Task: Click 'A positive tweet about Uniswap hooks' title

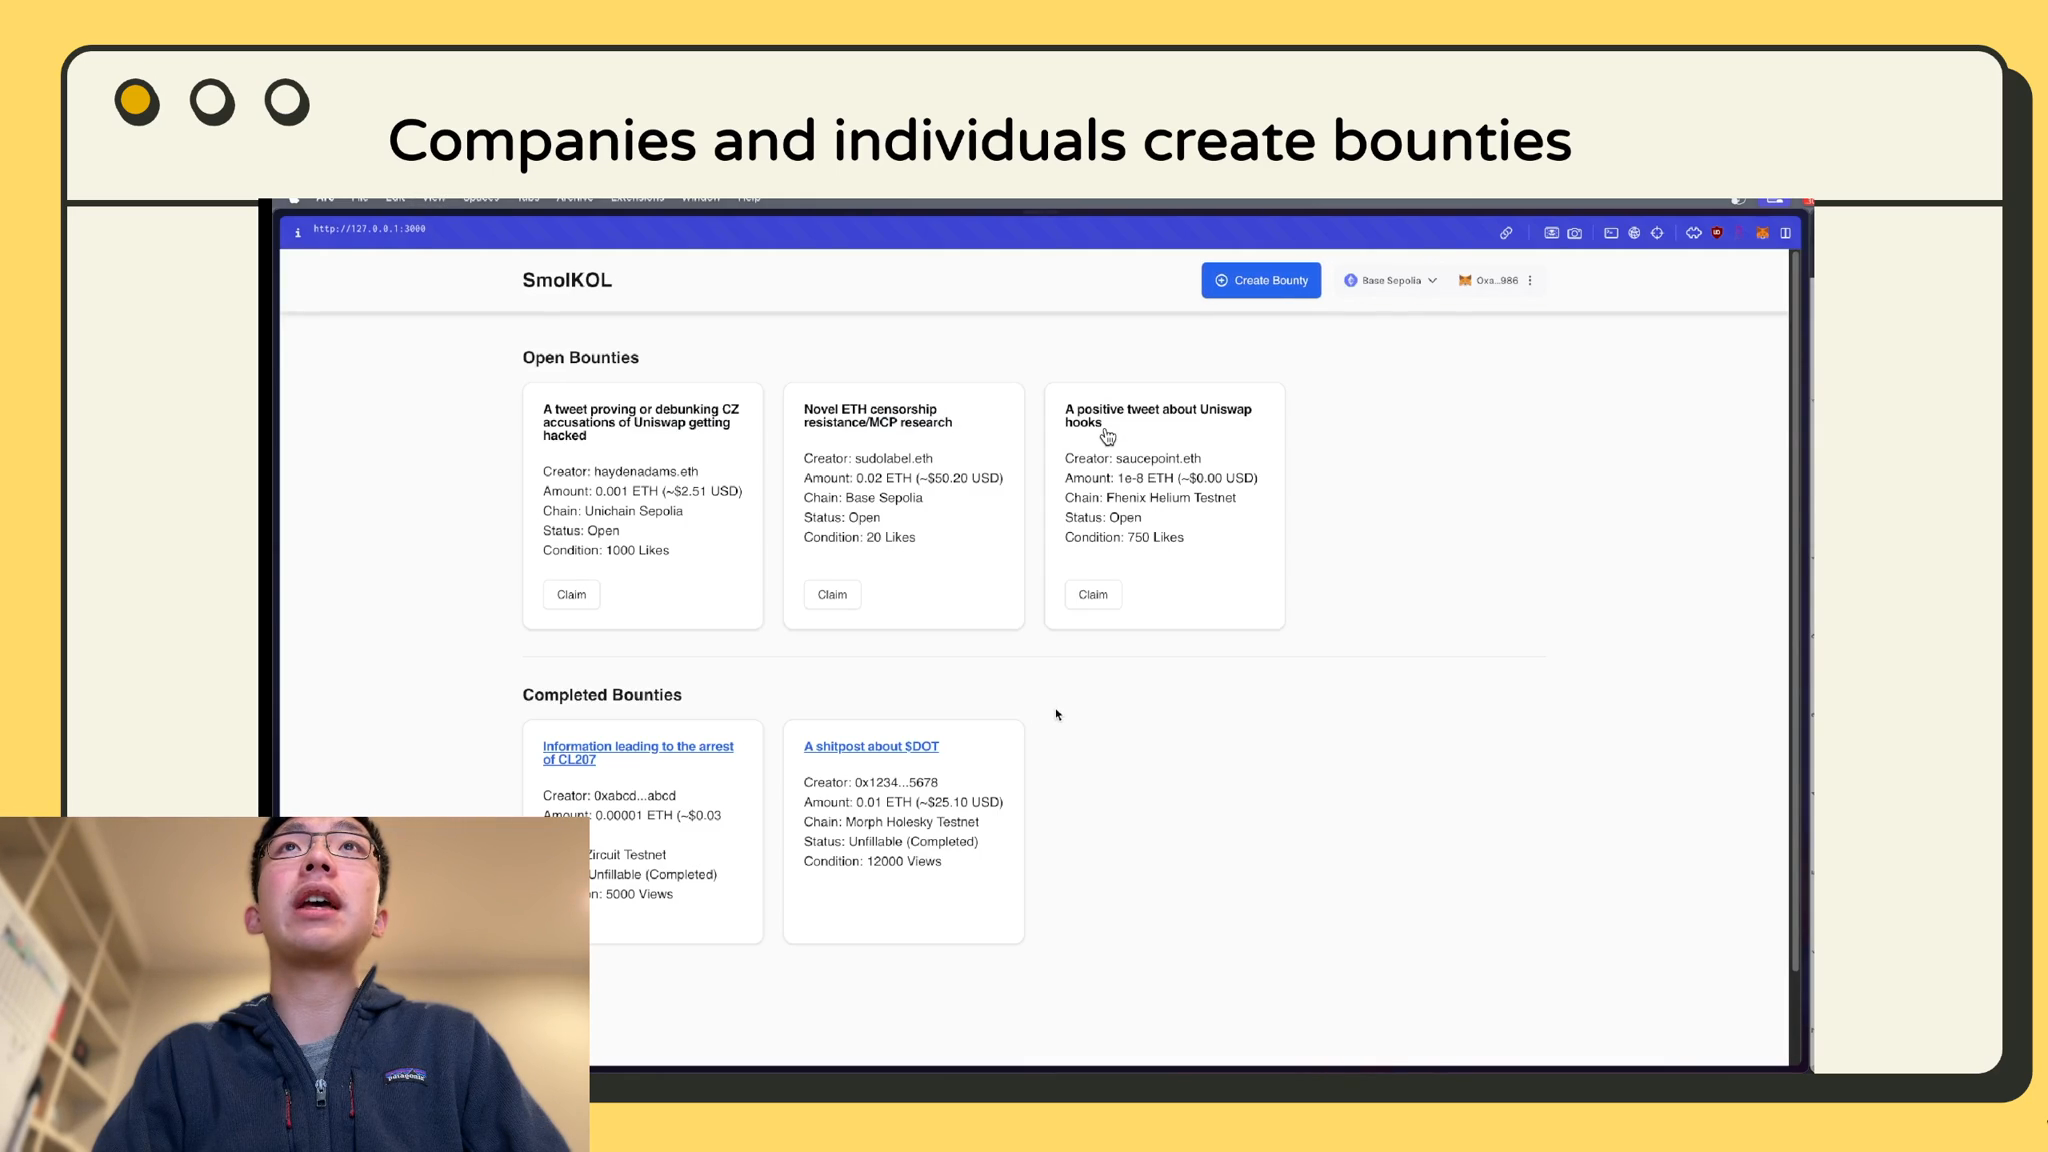Action: (x=1158, y=416)
